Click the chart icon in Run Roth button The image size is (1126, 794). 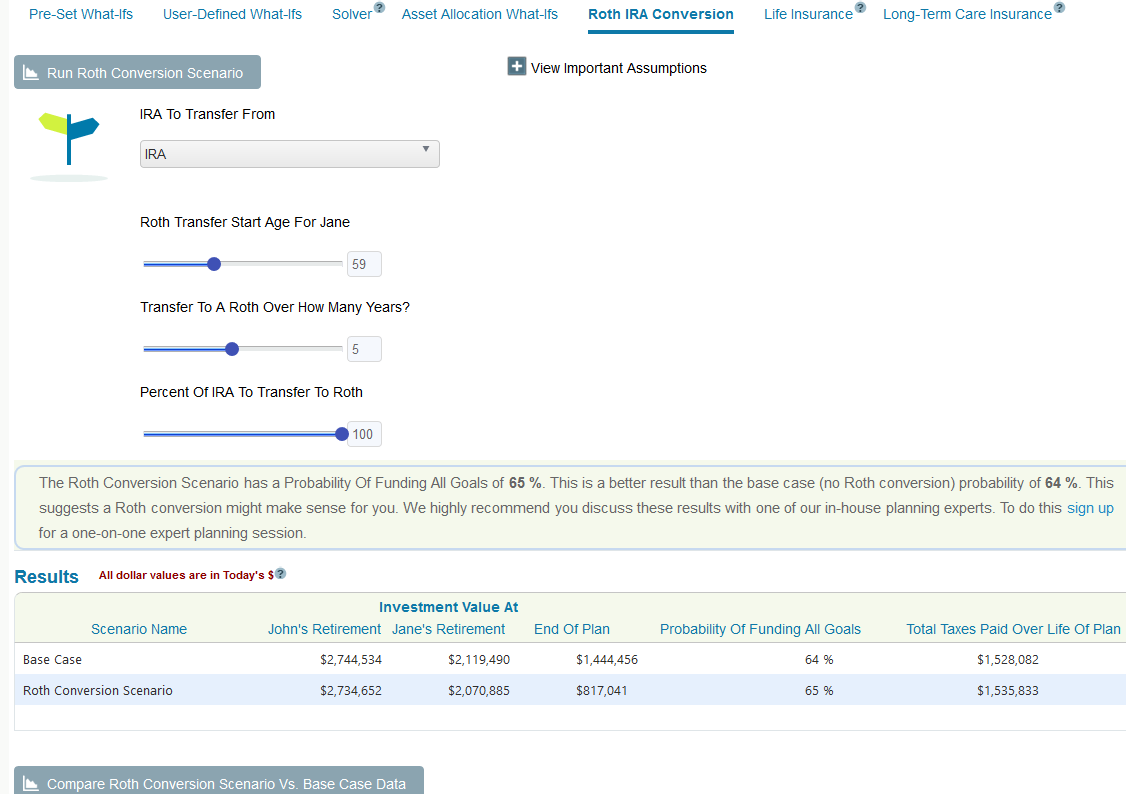point(30,71)
